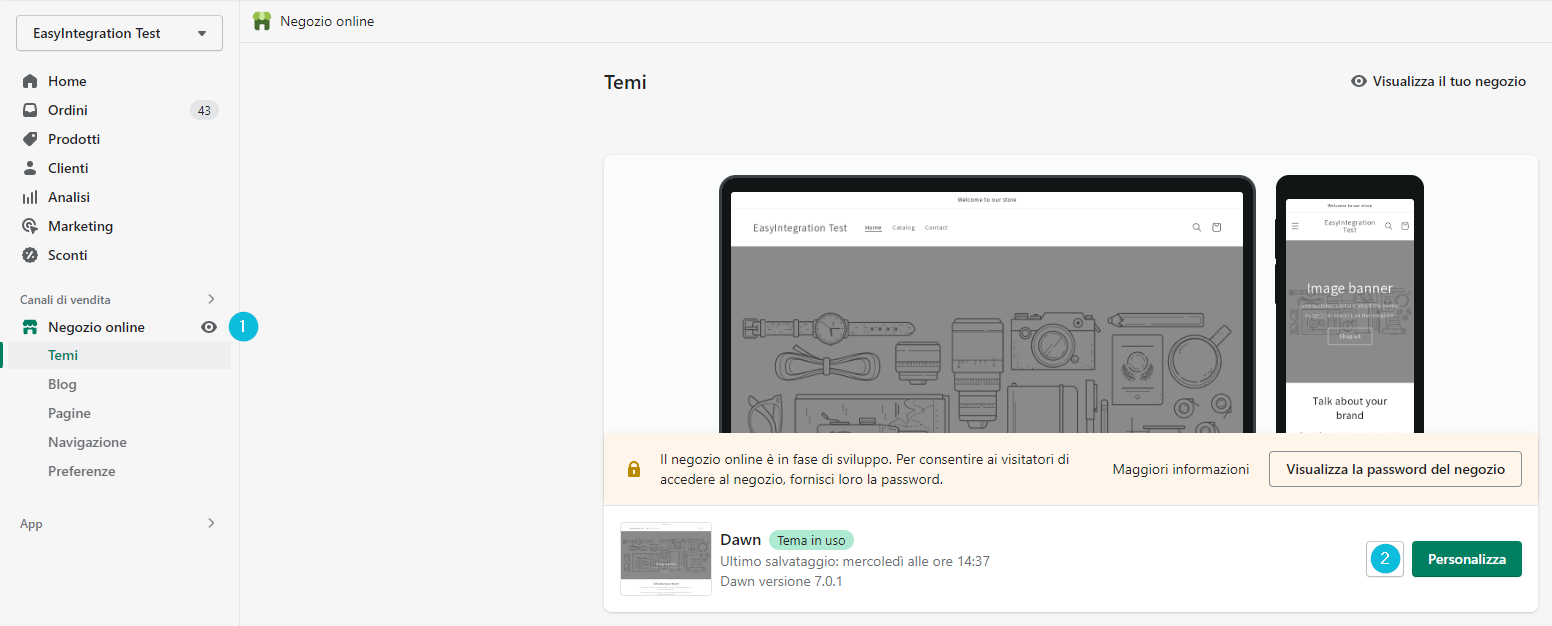Click the Temi page heading

tap(625, 82)
